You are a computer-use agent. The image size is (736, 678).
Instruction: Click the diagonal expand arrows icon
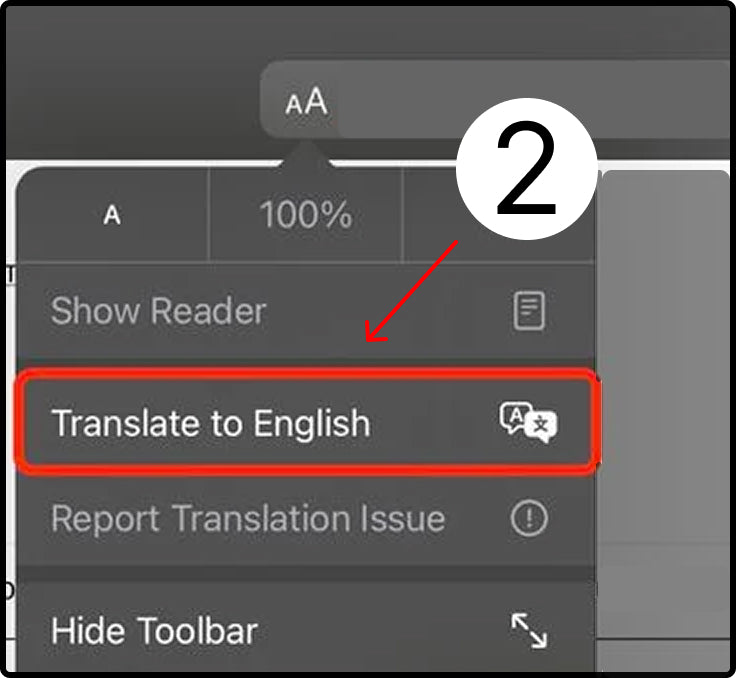(527, 631)
